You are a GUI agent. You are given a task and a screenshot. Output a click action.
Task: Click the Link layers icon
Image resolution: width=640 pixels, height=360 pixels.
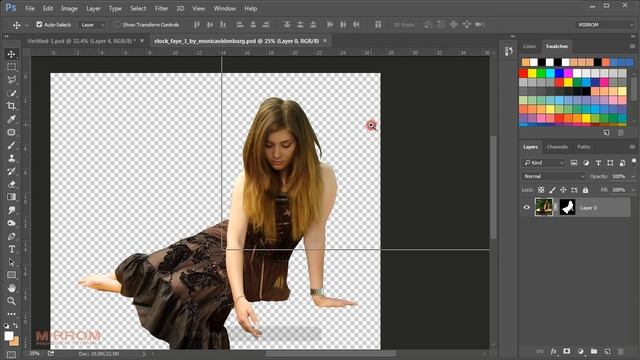click(x=540, y=351)
